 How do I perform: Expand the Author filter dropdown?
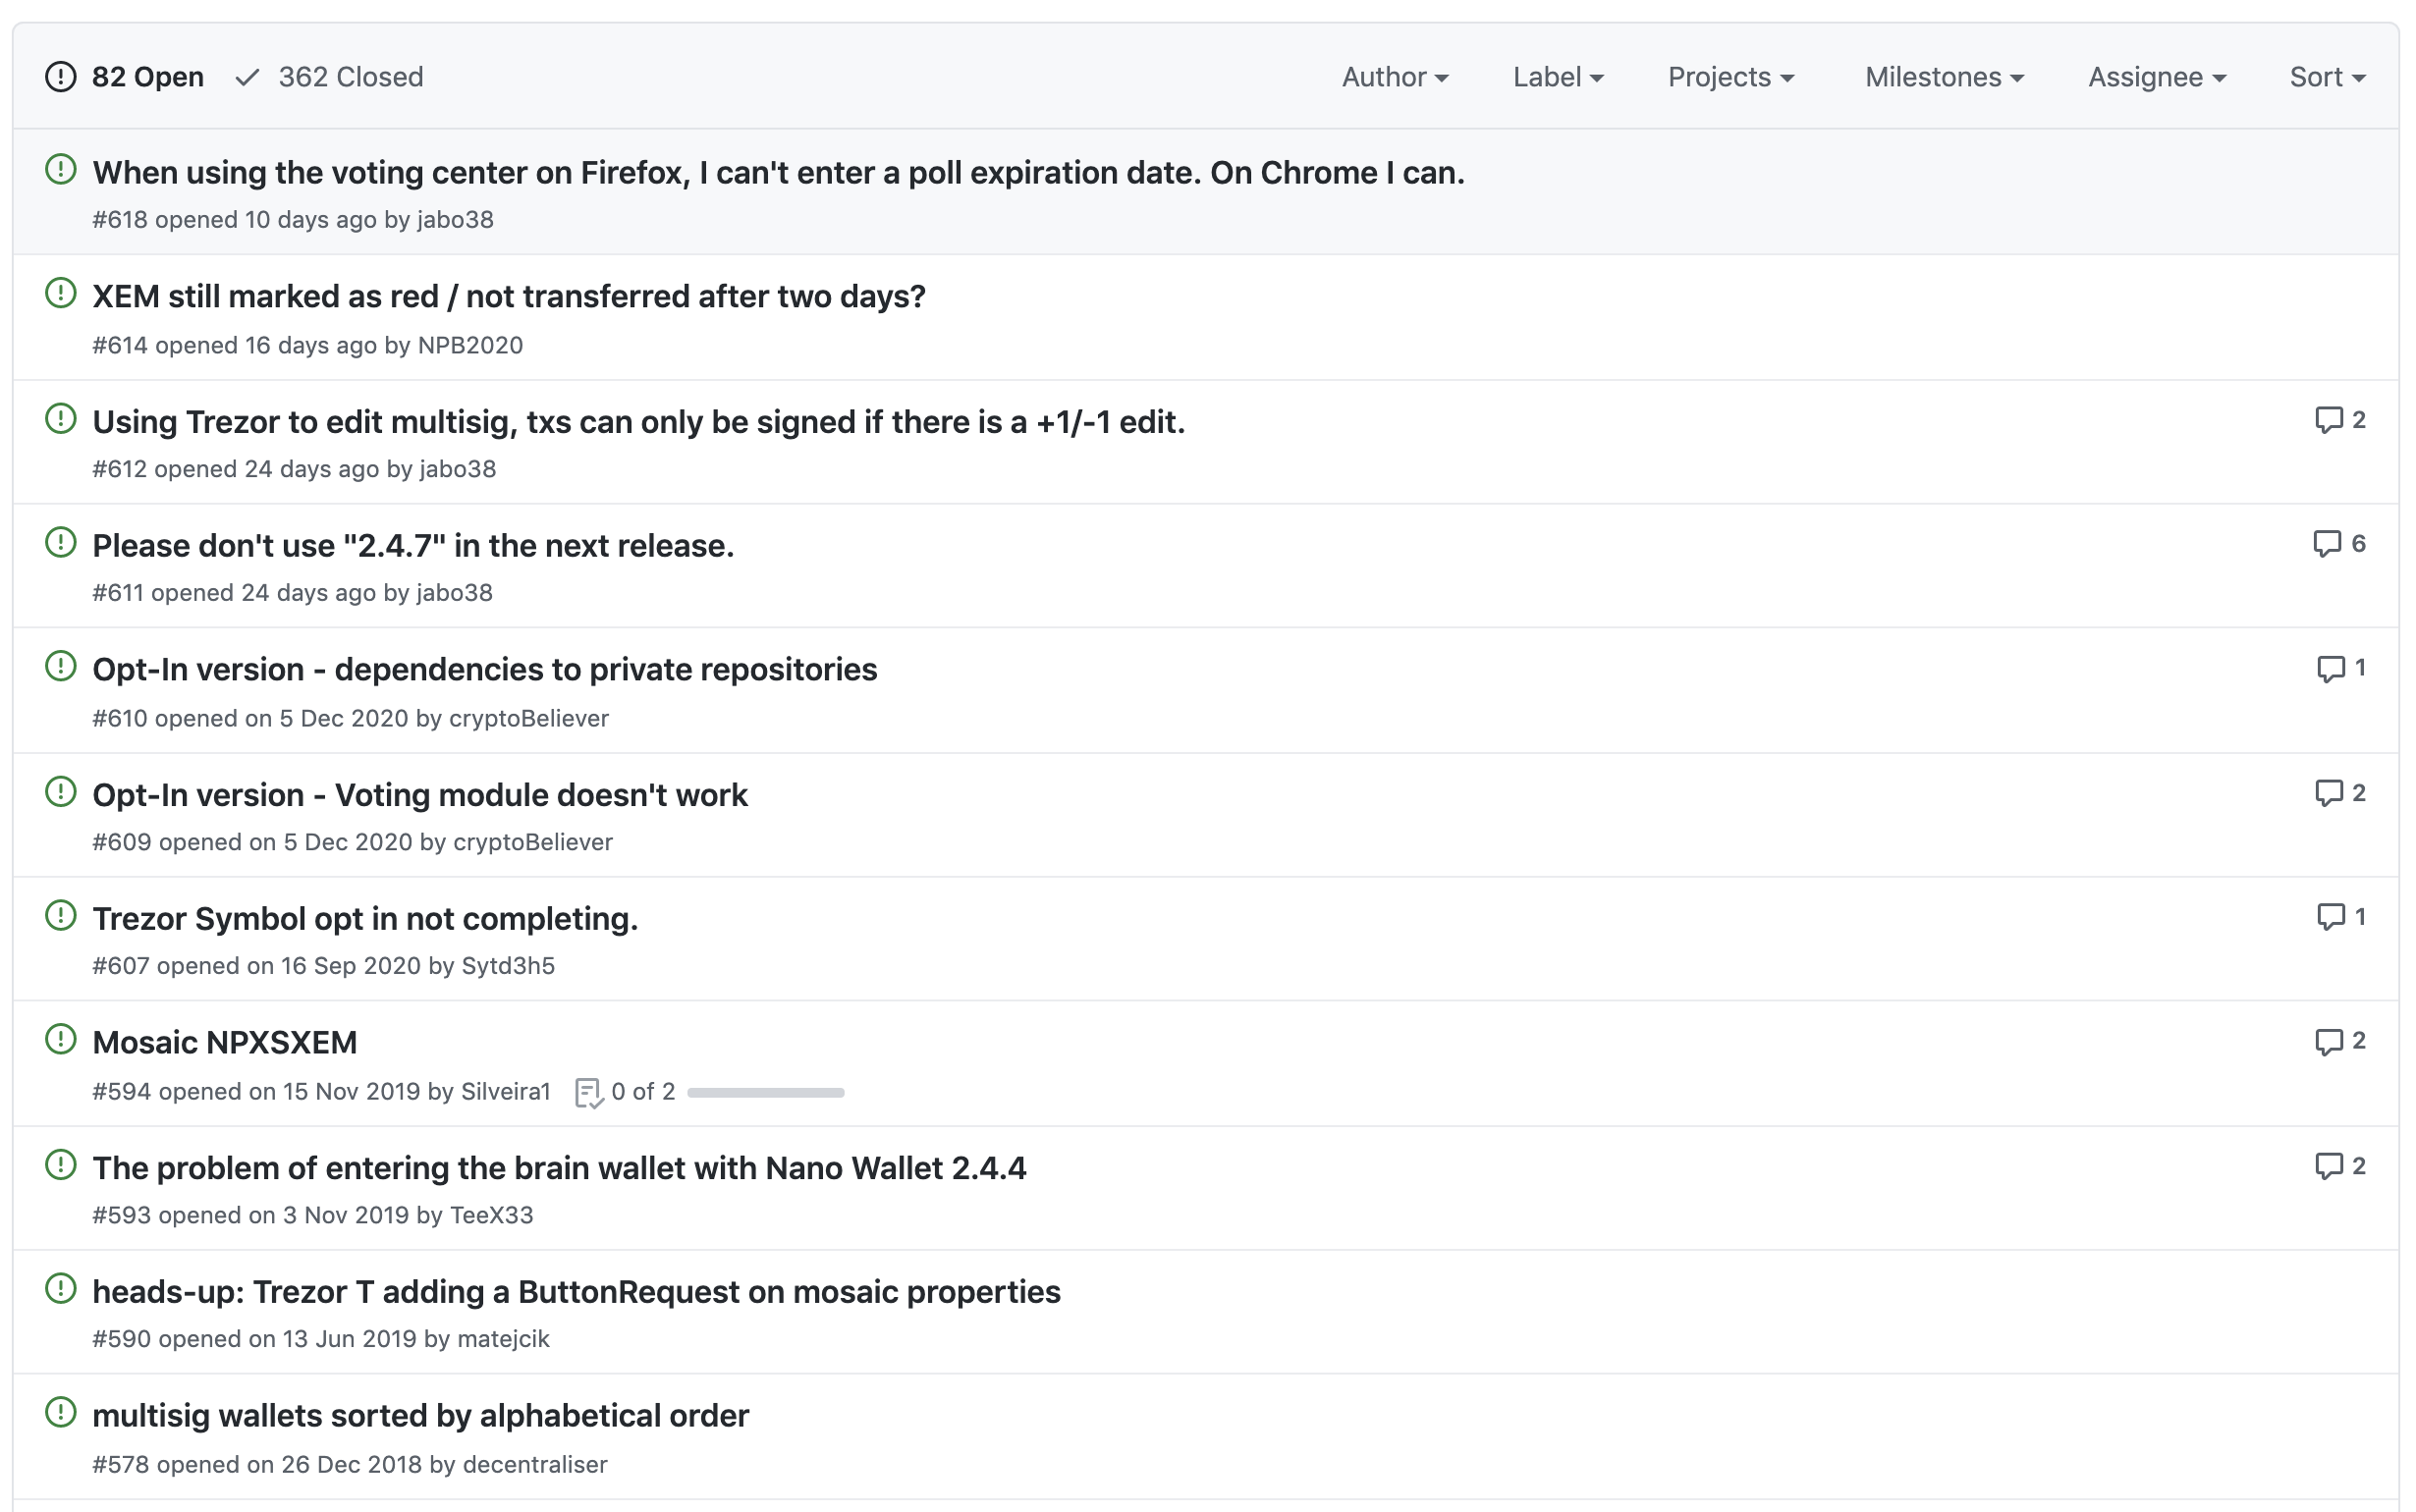(x=1394, y=77)
